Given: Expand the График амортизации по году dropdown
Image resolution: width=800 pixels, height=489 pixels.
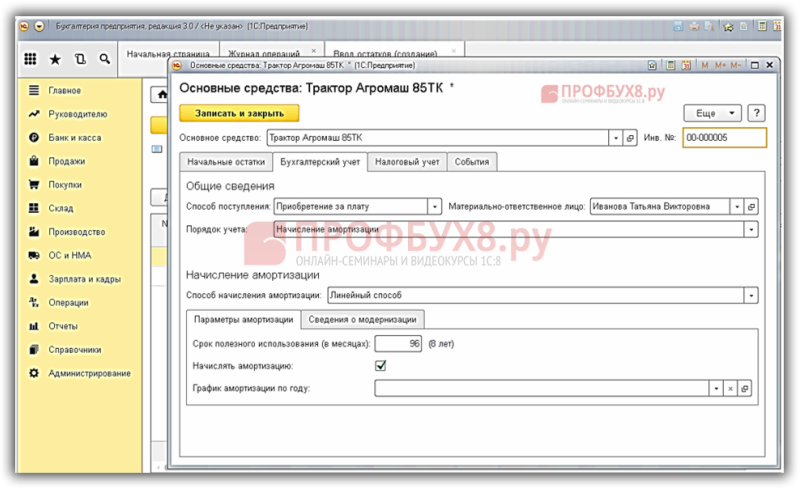Looking at the screenshot, I should coord(716,388).
